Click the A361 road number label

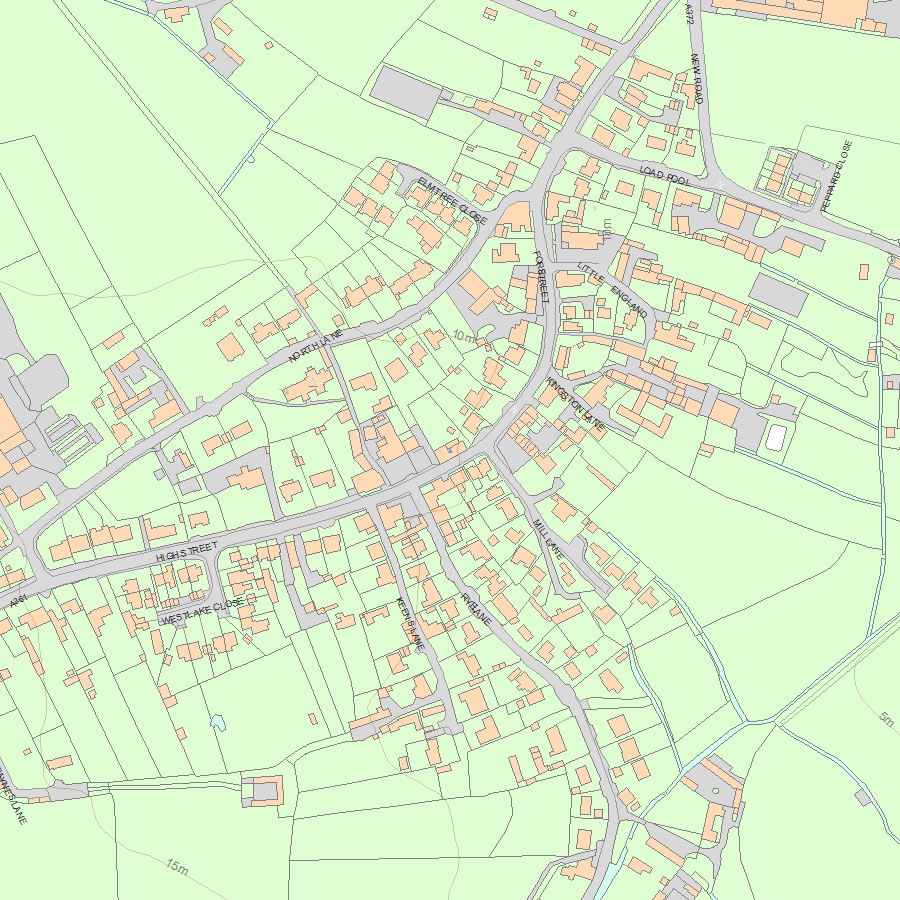pos(18,601)
